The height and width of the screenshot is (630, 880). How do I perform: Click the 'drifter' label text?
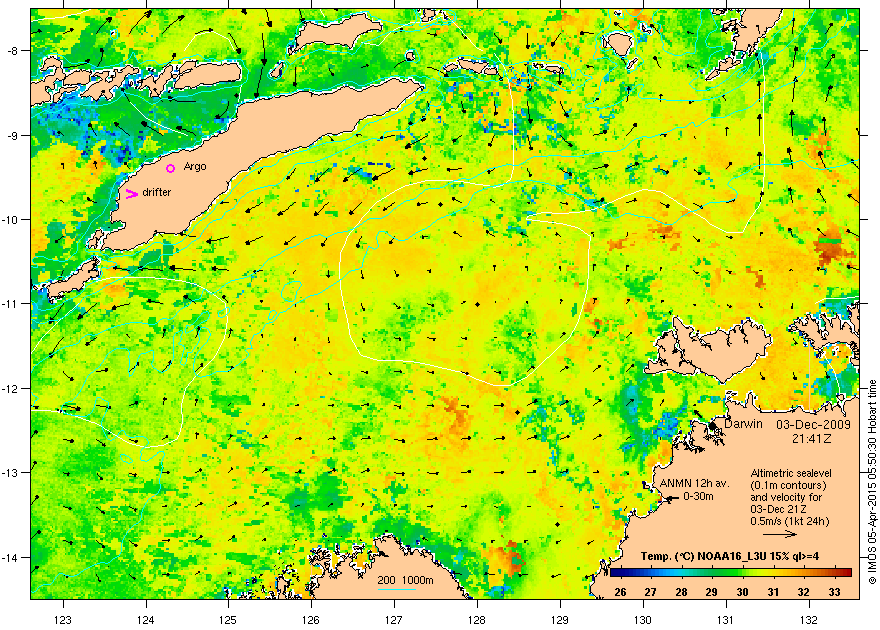coord(157,192)
